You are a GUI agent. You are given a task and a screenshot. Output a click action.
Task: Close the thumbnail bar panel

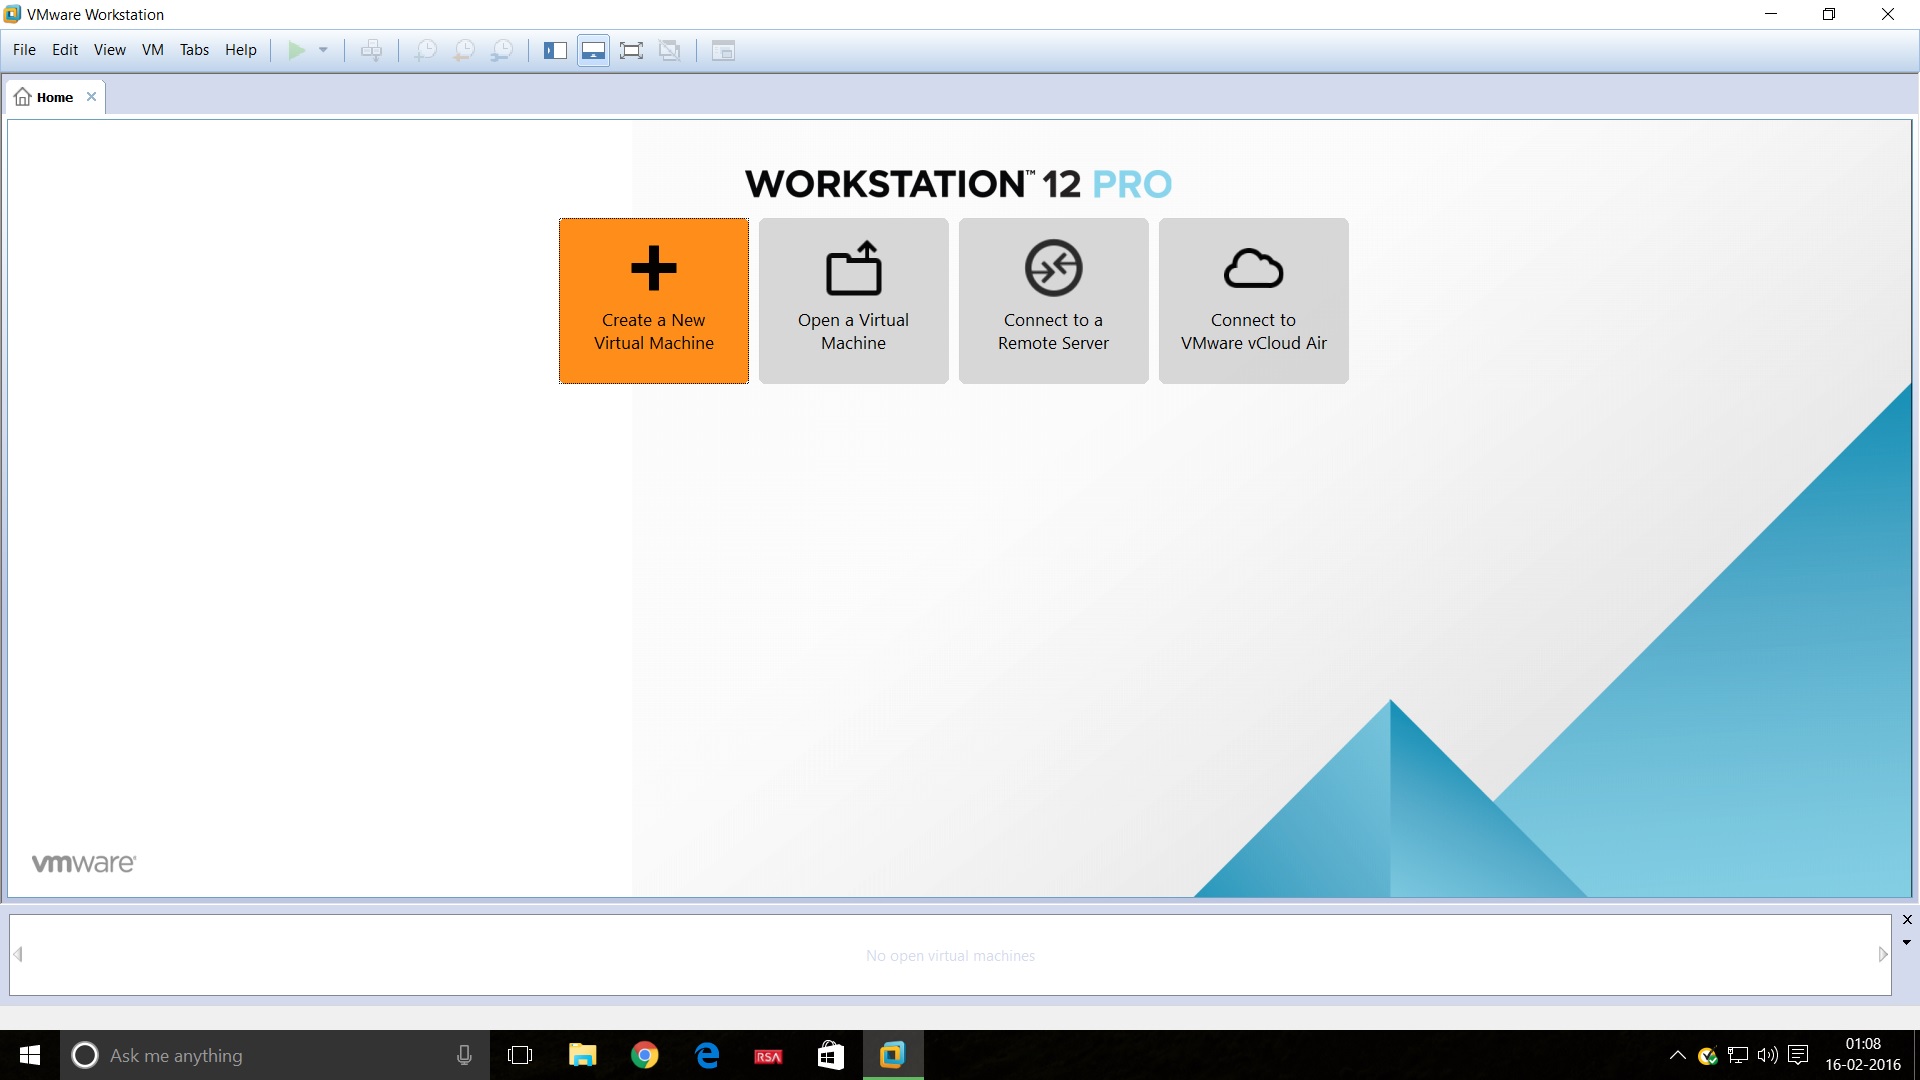point(1907,920)
